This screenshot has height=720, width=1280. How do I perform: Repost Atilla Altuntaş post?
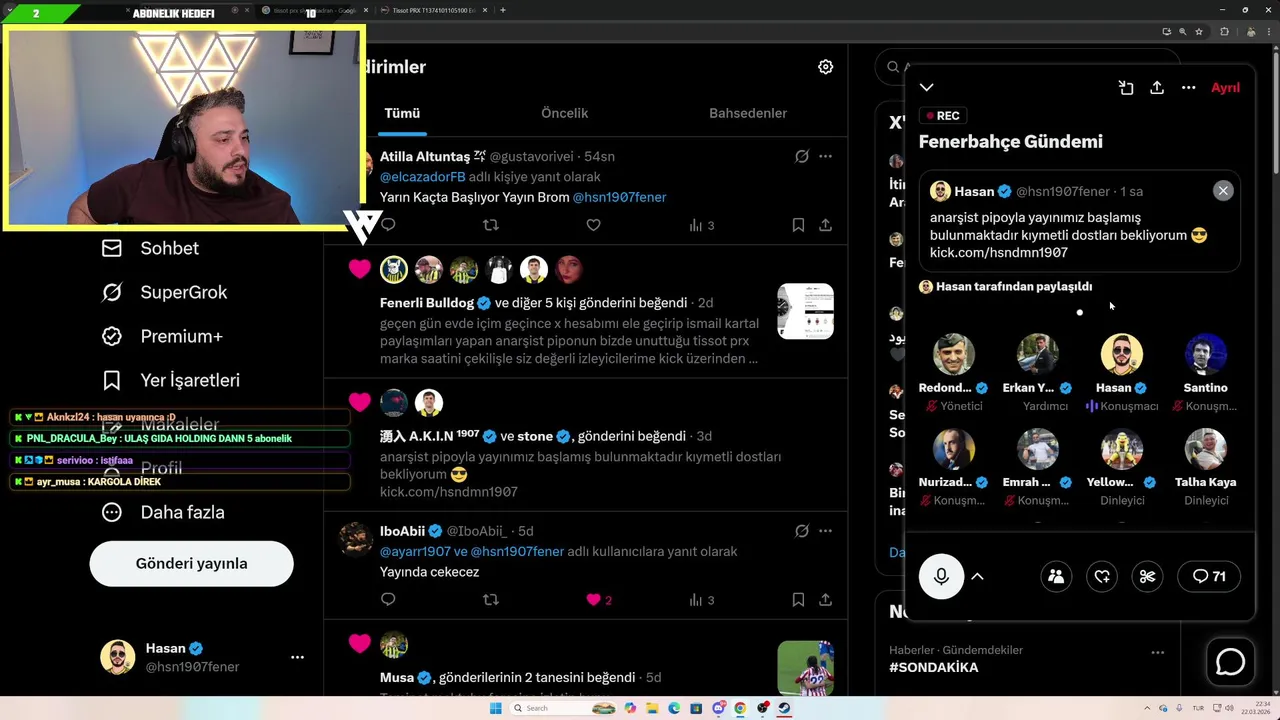(x=490, y=225)
